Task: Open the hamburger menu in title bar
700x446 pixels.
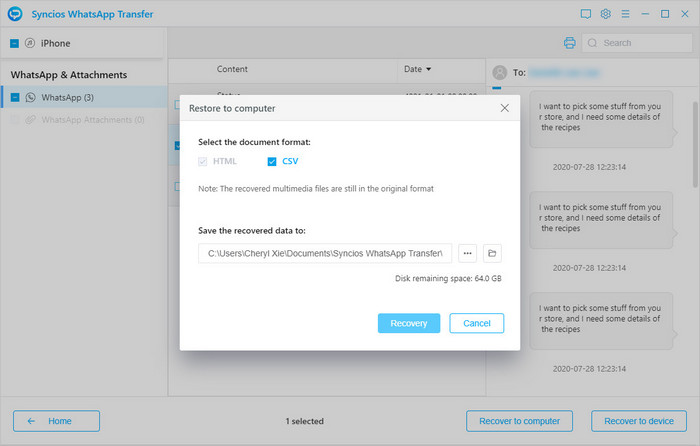Action: coord(625,14)
